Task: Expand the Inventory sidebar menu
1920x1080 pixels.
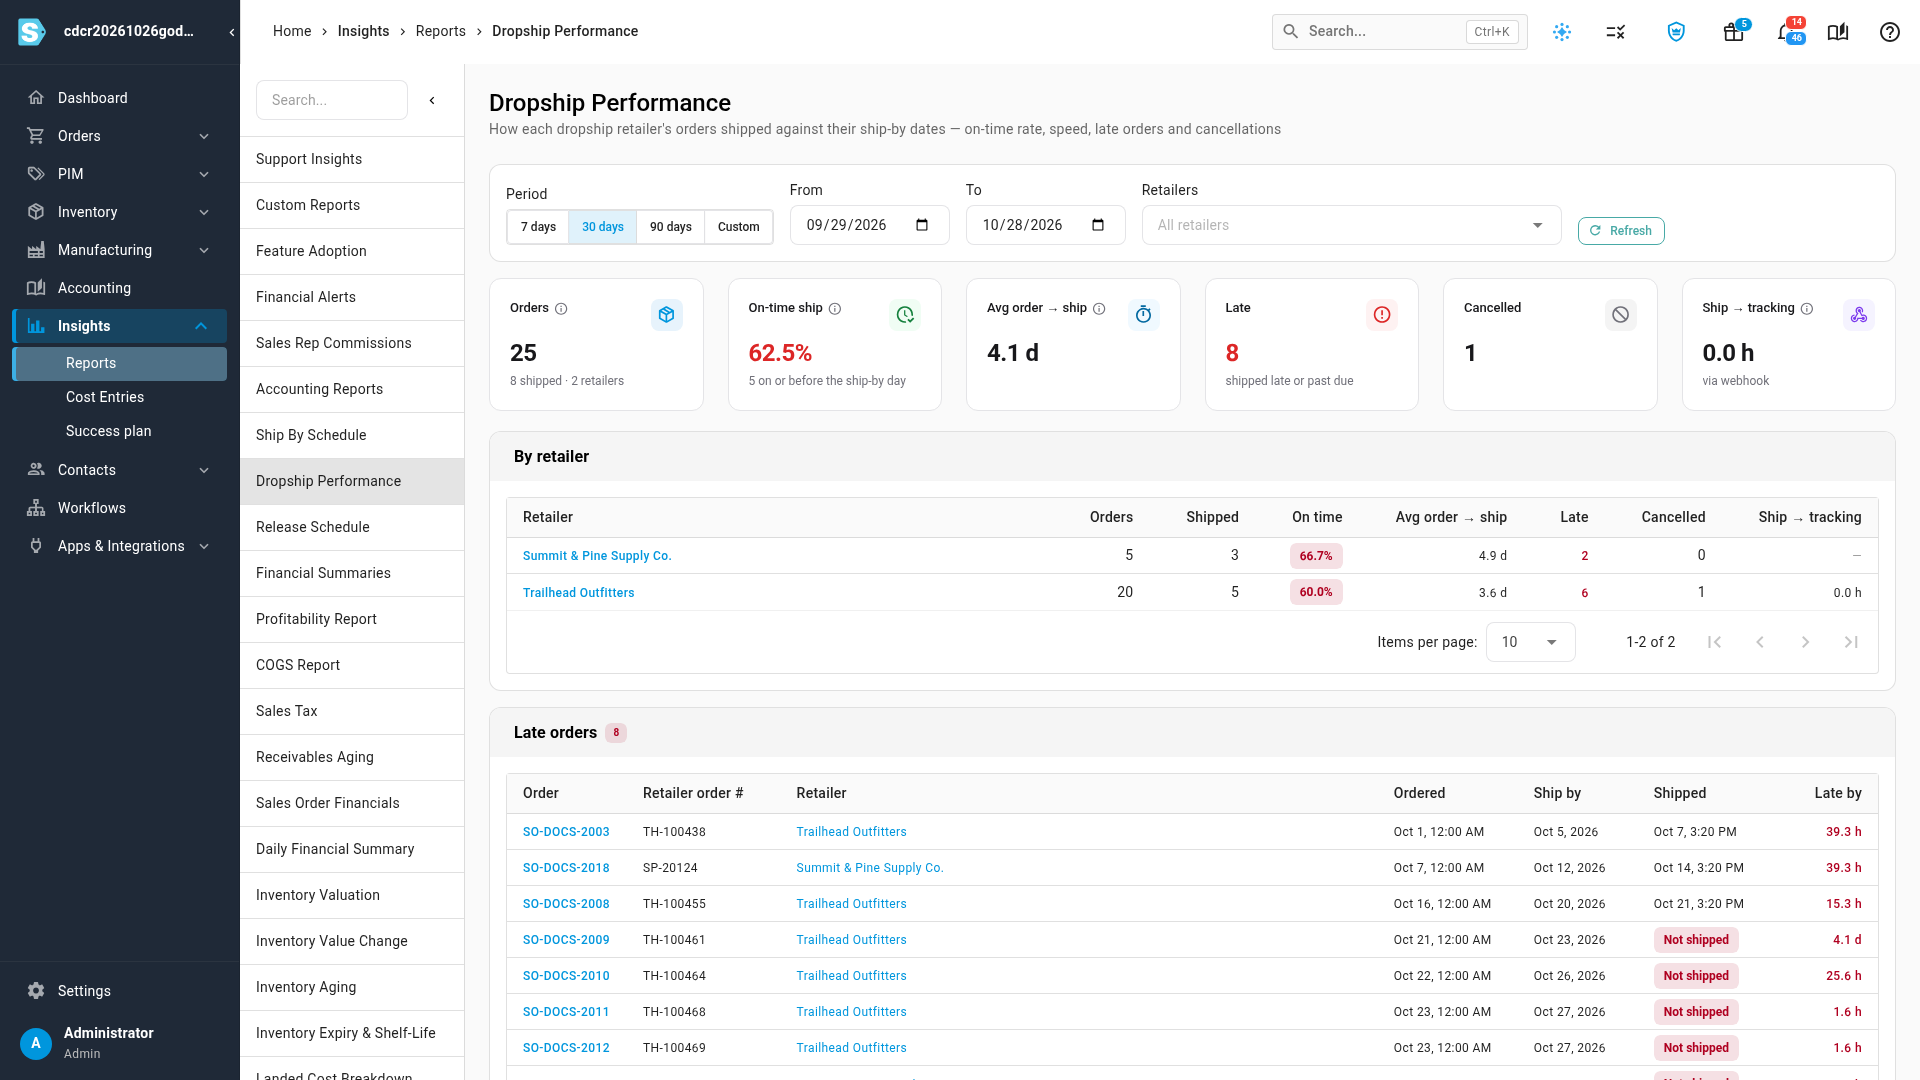Action: [x=120, y=212]
